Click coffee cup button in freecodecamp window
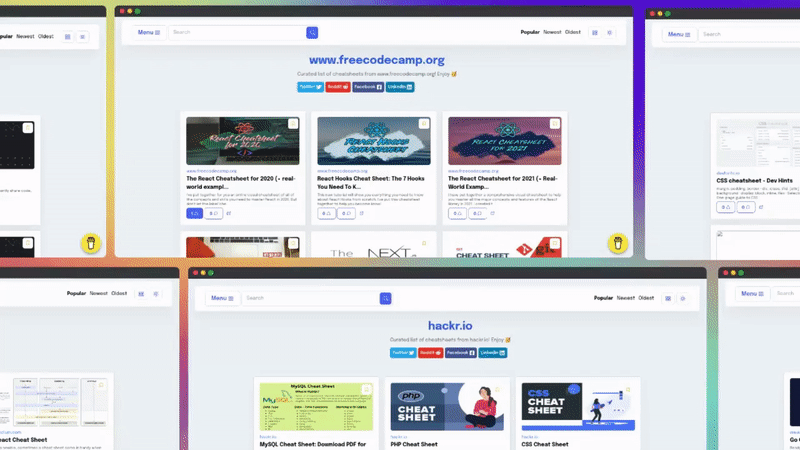The height and width of the screenshot is (450, 800). pos(617,243)
